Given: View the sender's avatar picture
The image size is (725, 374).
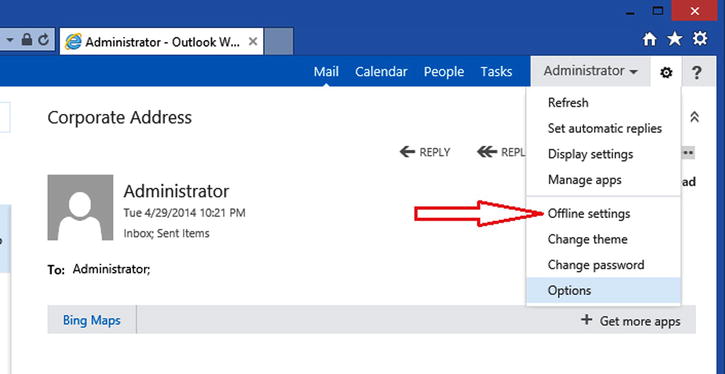Looking at the screenshot, I should click(x=80, y=207).
